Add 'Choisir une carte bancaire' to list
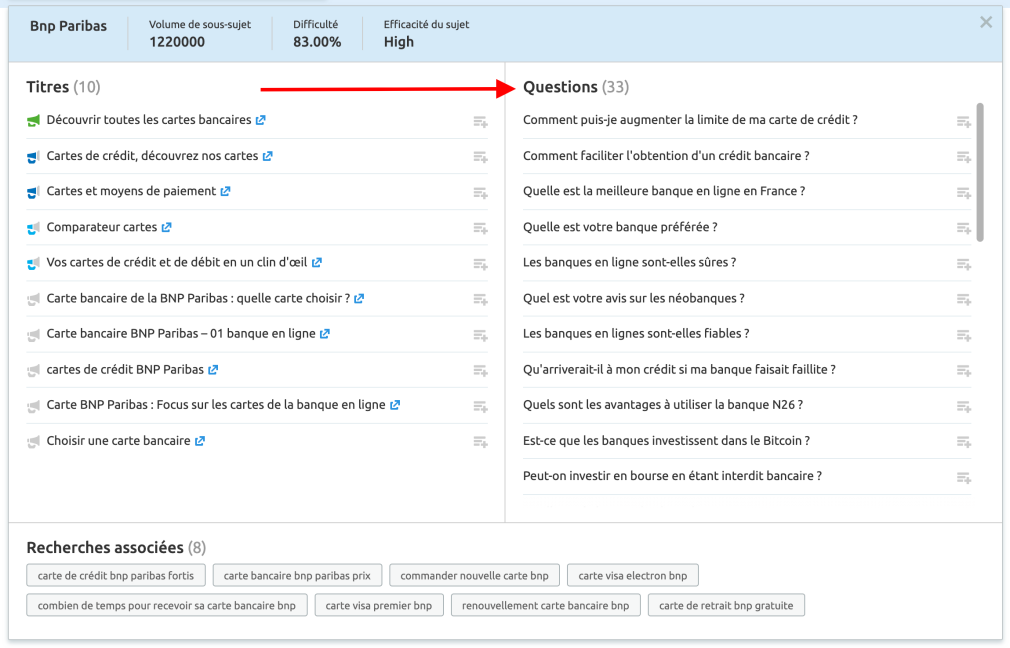This screenshot has height=648, width=1010. (481, 443)
